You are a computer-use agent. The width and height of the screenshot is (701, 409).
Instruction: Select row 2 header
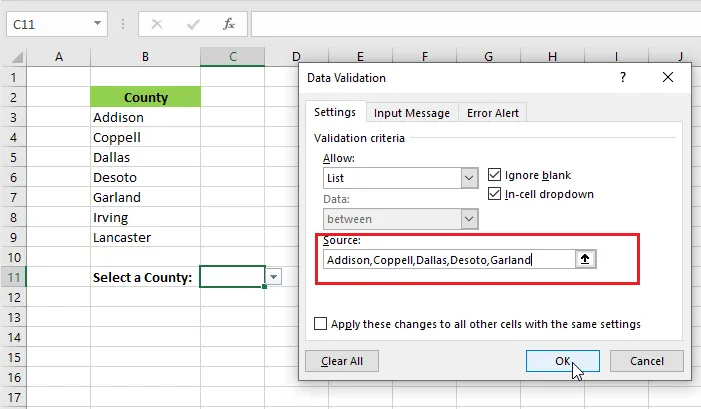click(13, 97)
